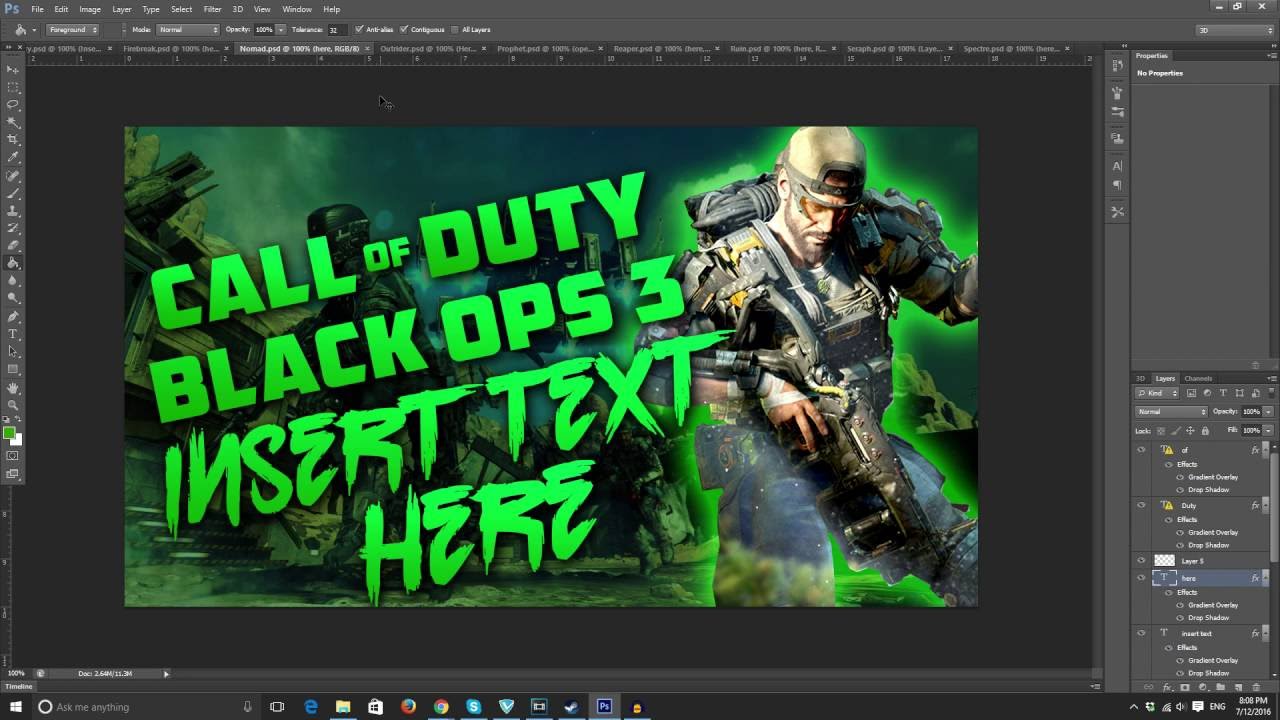Image resolution: width=1280 pixels, height=720 pixels.
Task: Click the Timeline panel label
Action: pyautogui.click(x=19, y=686)
